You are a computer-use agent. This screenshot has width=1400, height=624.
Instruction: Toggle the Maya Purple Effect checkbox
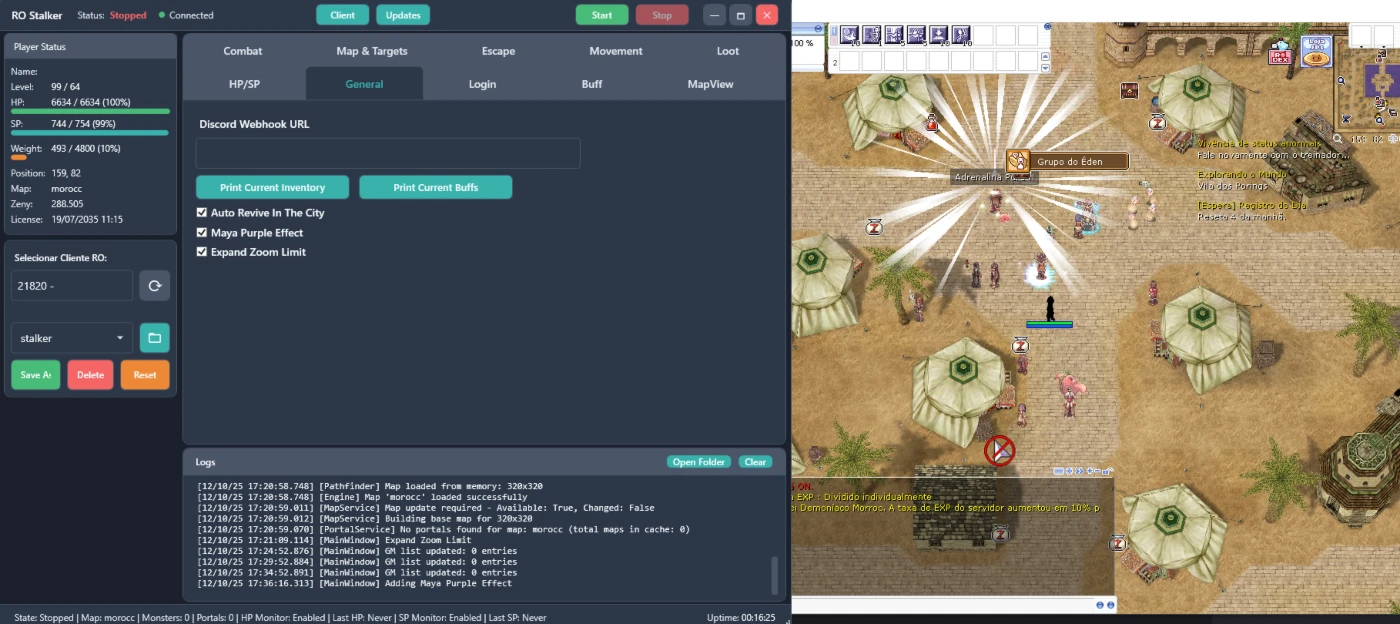point(202,233)
